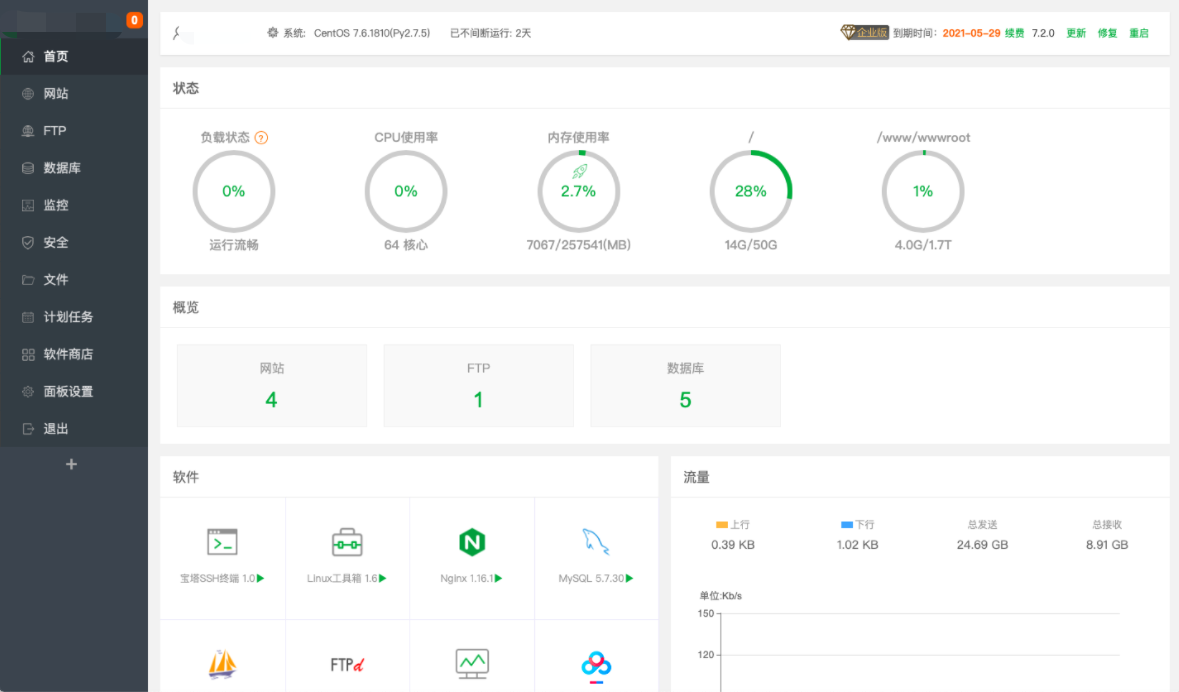Screen dimensions: 1179x692
Task: Click the 软件商店 grid icon
Action: pyautogui.click(x=28, y=354)
